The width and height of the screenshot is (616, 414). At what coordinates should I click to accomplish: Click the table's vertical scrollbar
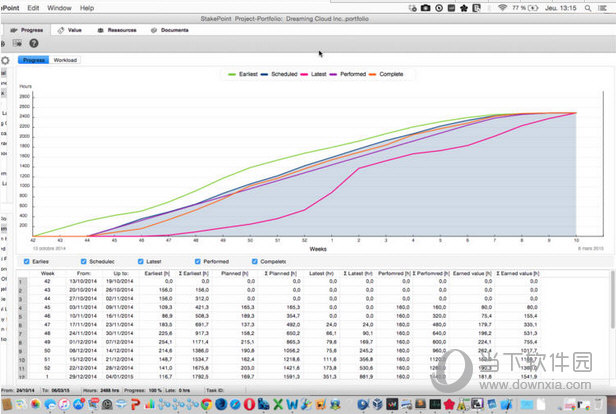(x=612, y=300)
